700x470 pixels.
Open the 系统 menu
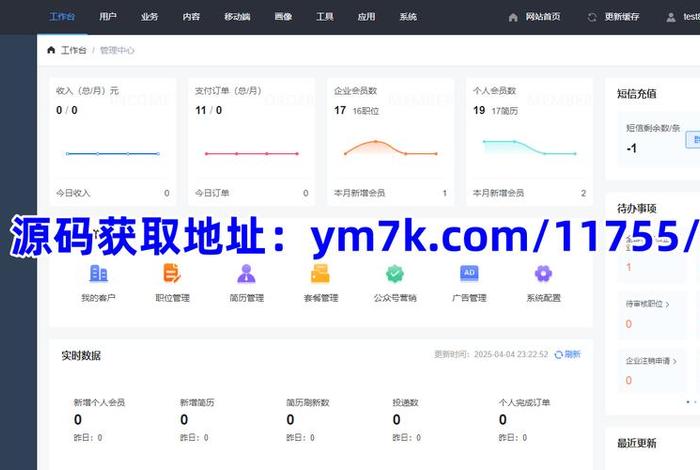point(408,17)
